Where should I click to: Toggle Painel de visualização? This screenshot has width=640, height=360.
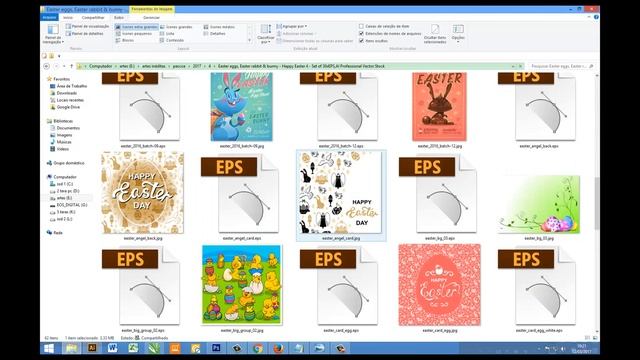click(x=87, y=27)
